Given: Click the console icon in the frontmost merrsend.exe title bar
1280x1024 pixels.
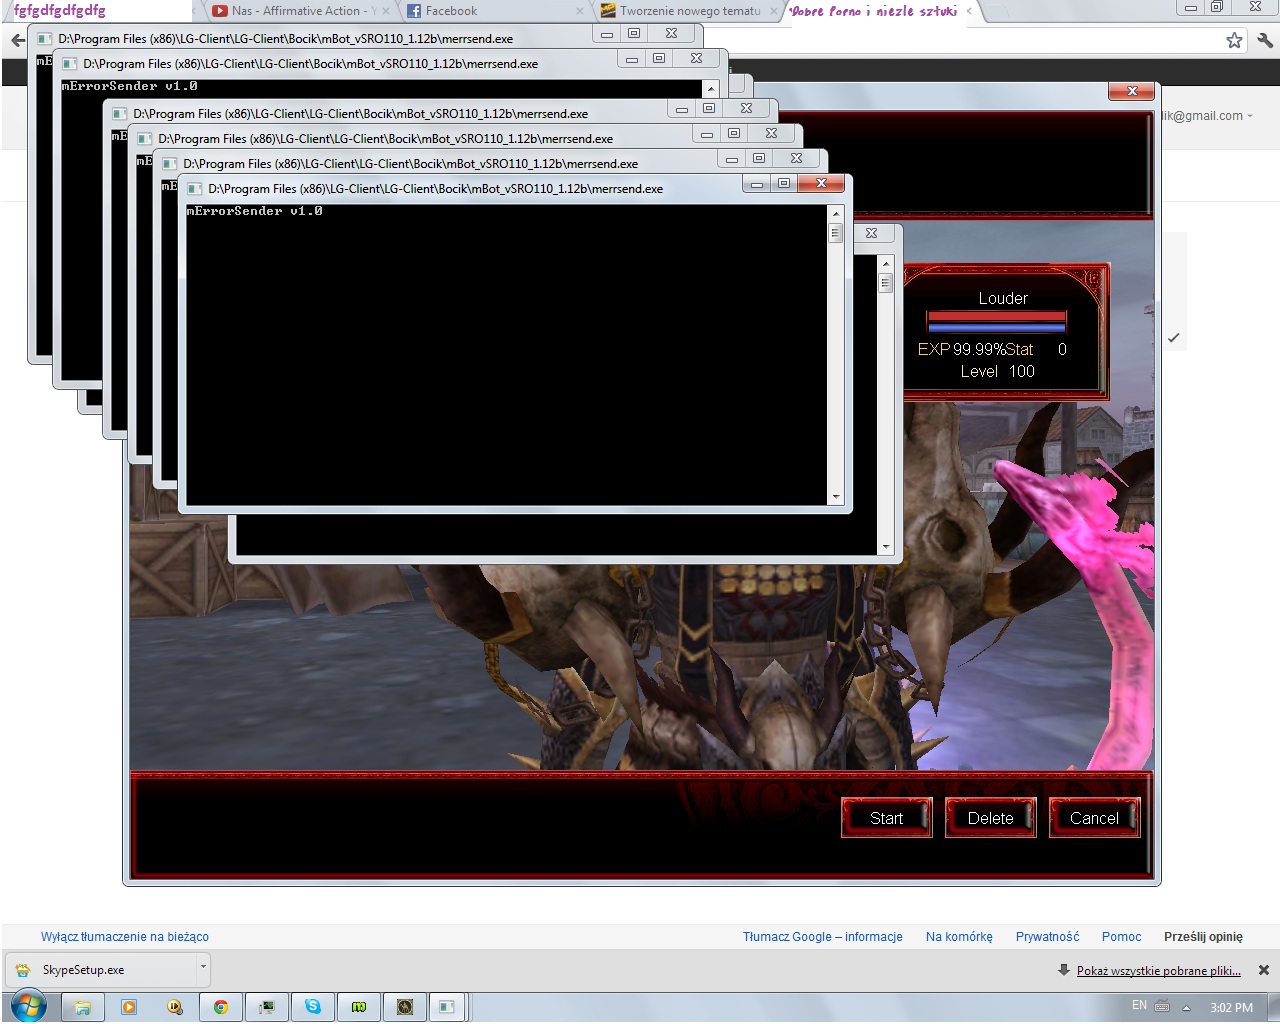Looking at the screenshot, I should point(195,188).
